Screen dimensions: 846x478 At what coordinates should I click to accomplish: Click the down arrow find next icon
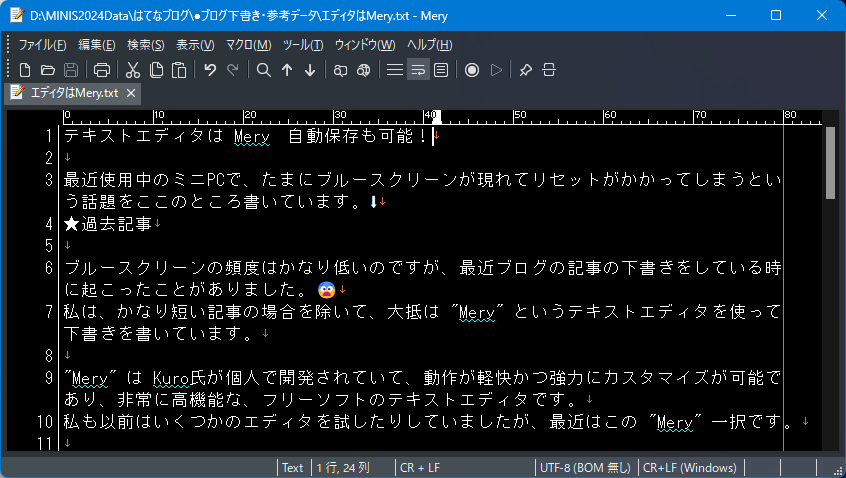[310, 70]
